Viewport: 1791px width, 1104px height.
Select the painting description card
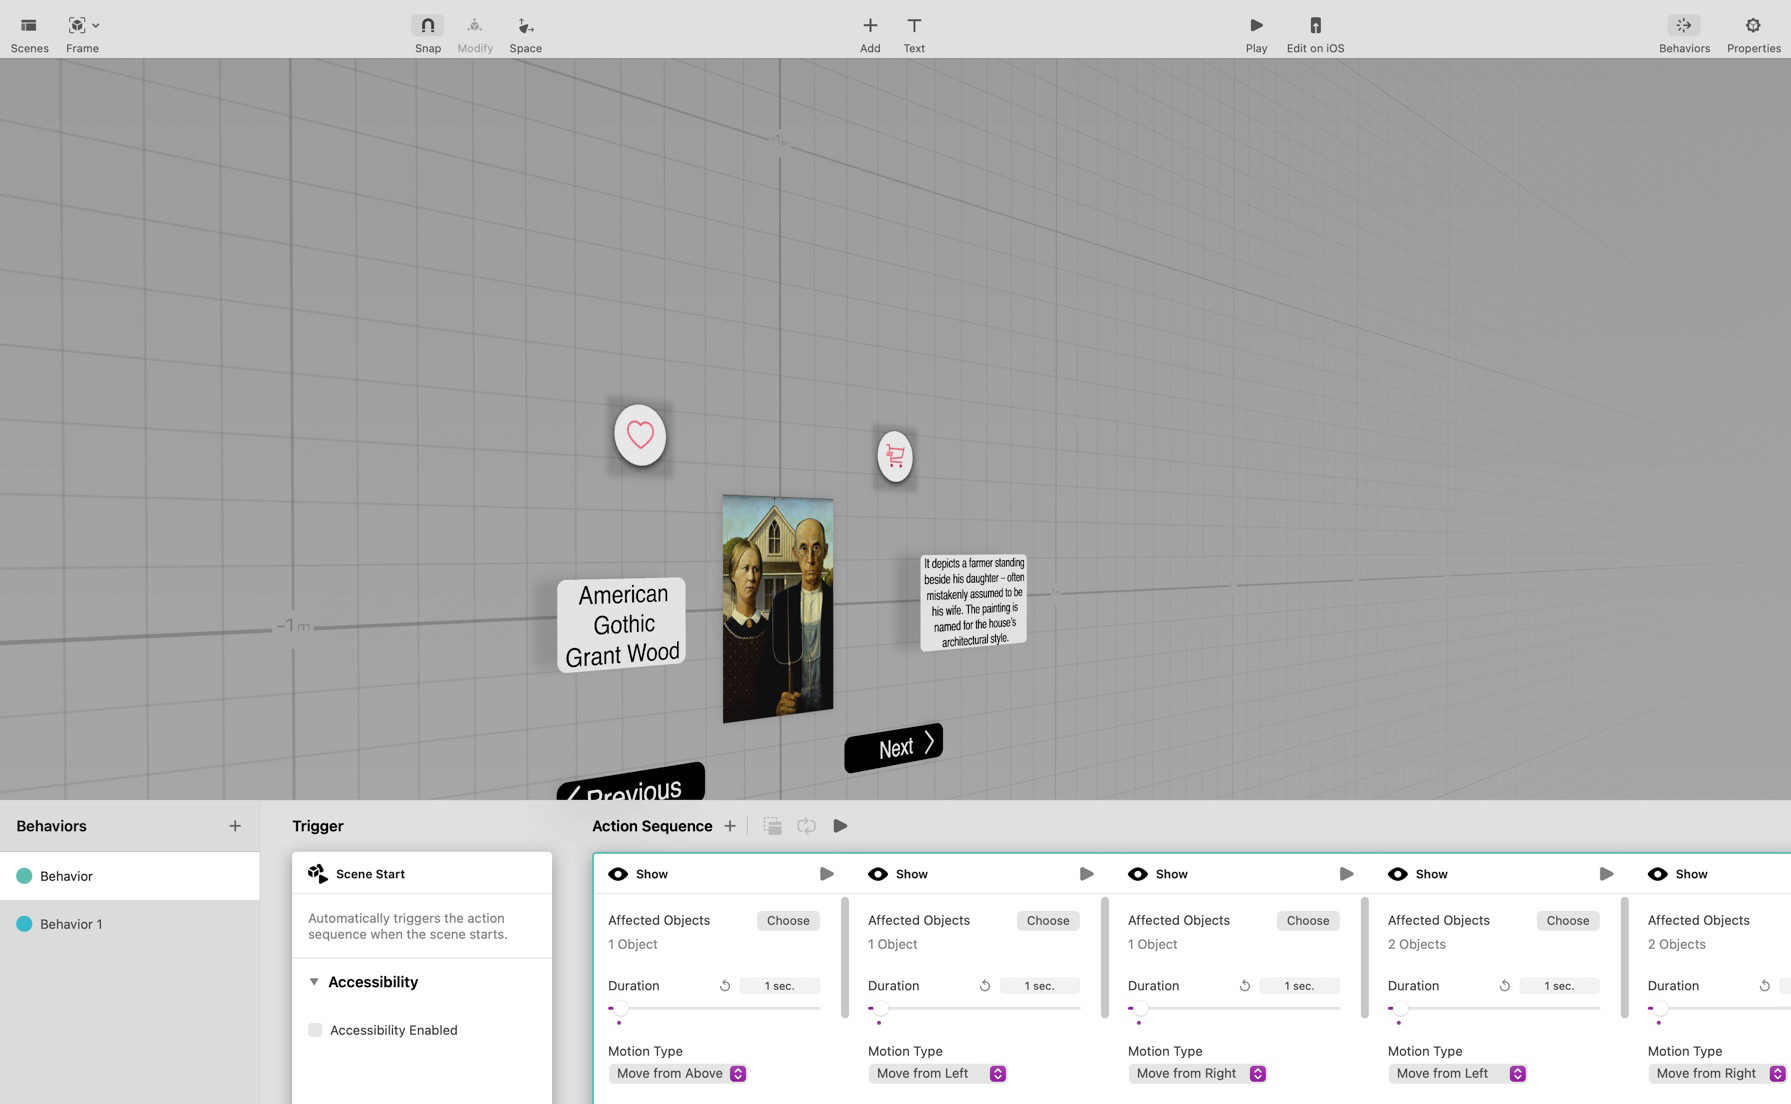973,602
